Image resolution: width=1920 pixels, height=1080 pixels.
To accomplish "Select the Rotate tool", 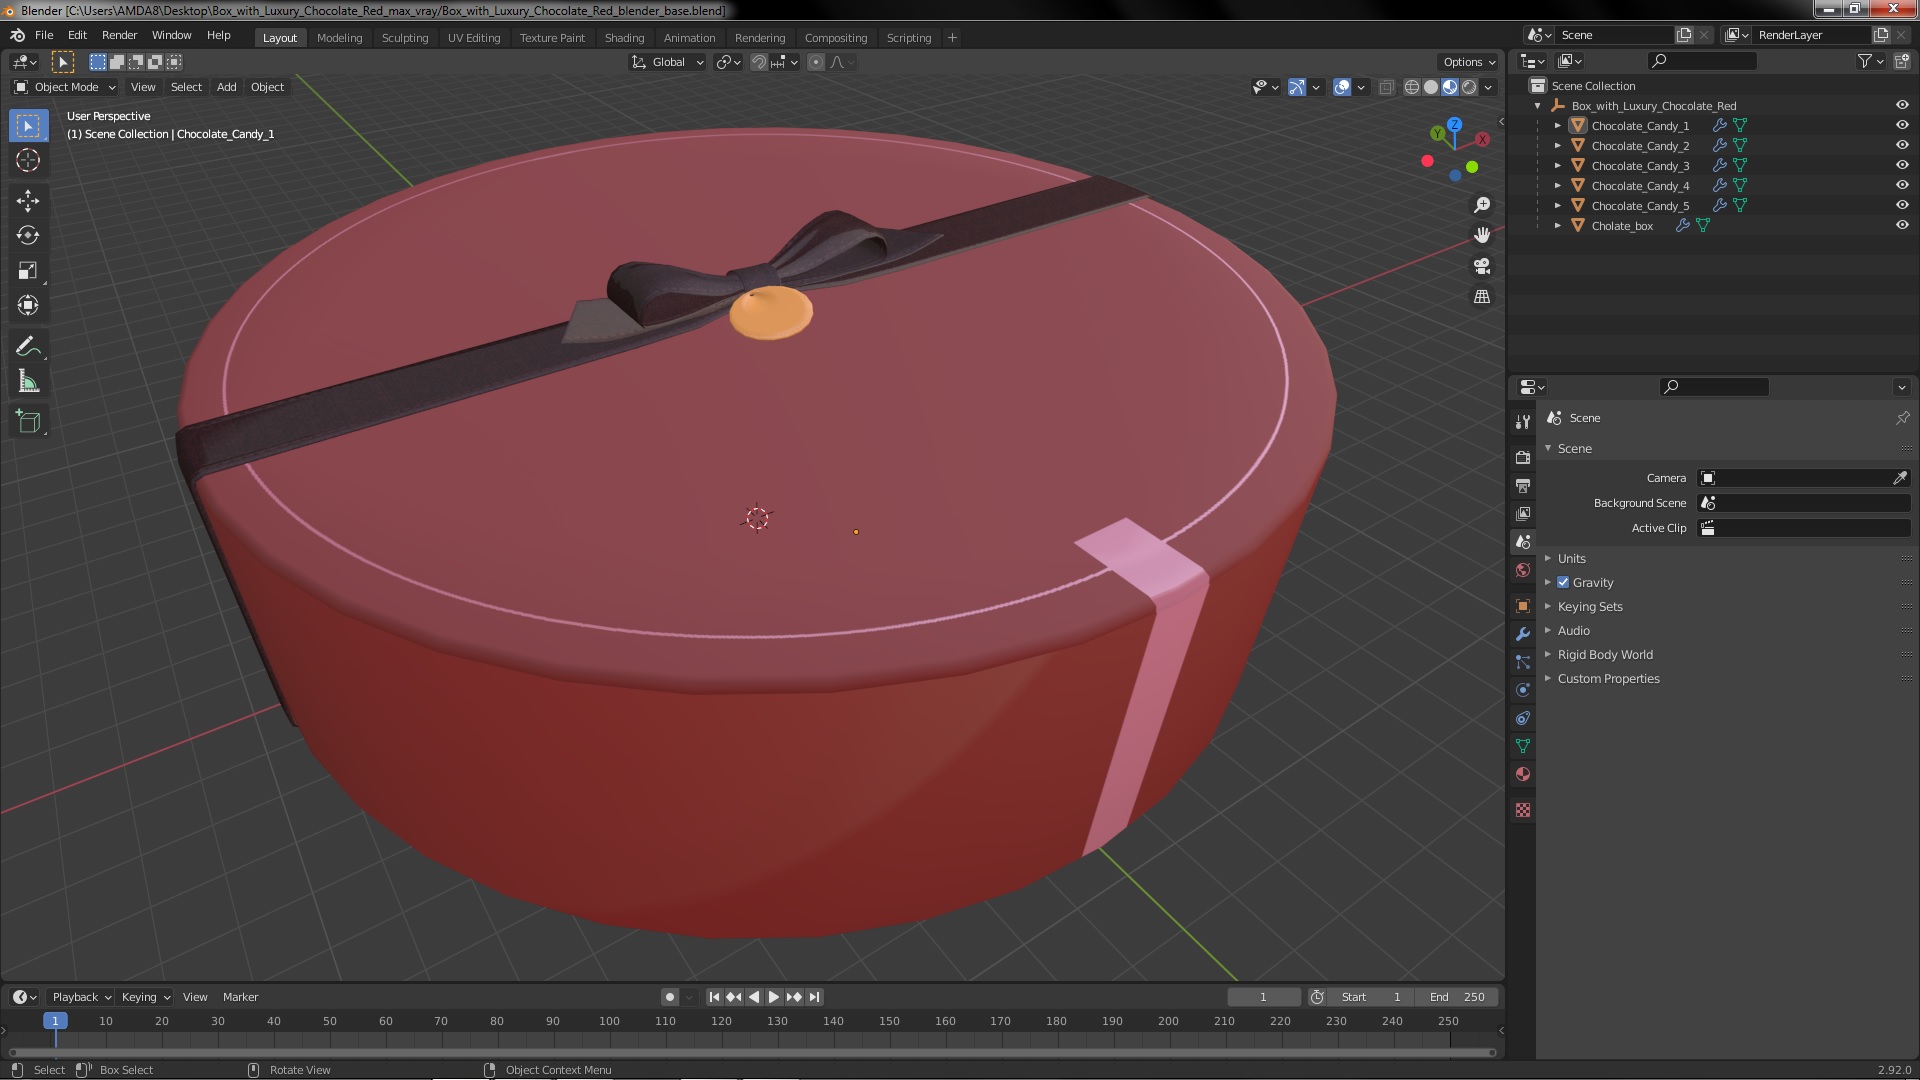I will pyautogui.click(x=28, y=235).
